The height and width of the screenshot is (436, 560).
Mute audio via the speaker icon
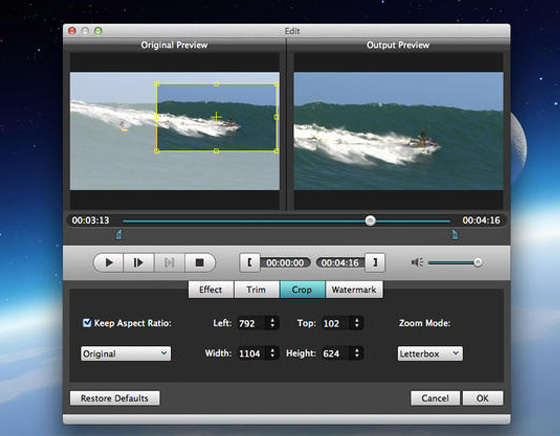click(417, 262)
